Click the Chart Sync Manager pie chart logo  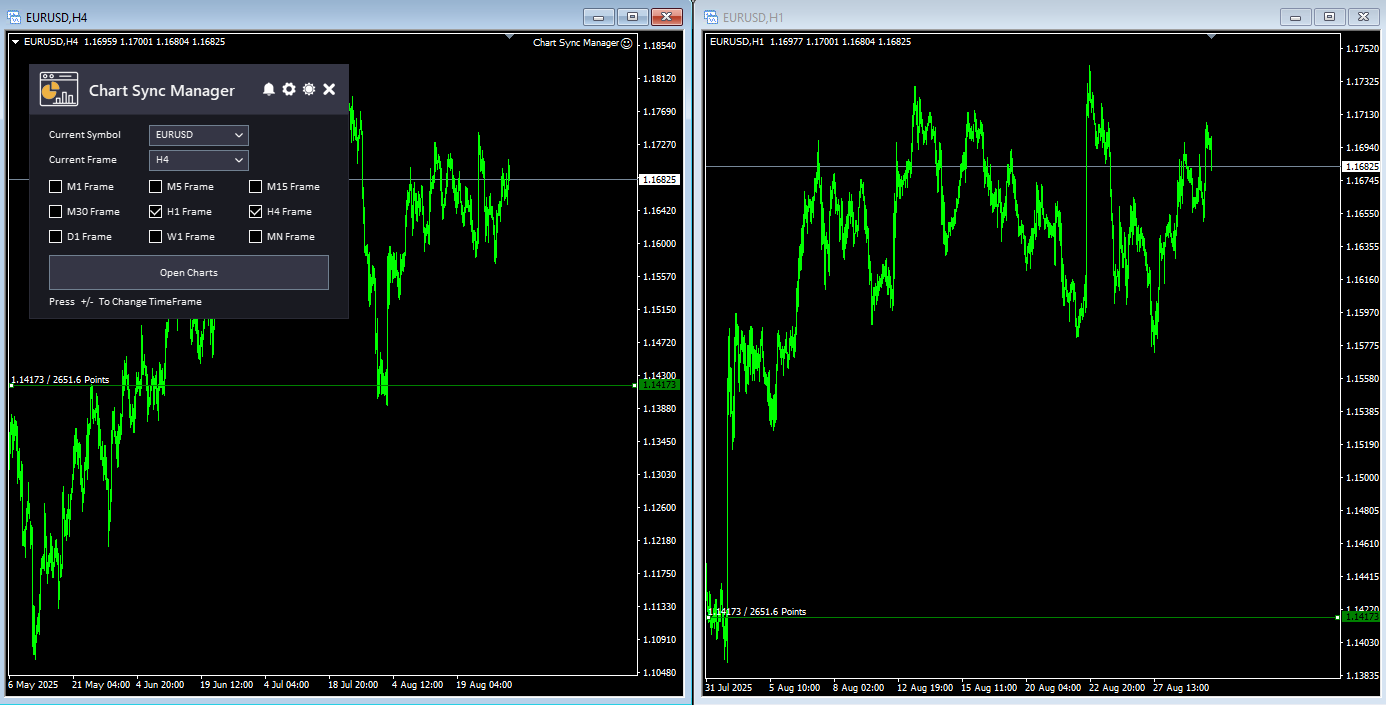(59, 88)
